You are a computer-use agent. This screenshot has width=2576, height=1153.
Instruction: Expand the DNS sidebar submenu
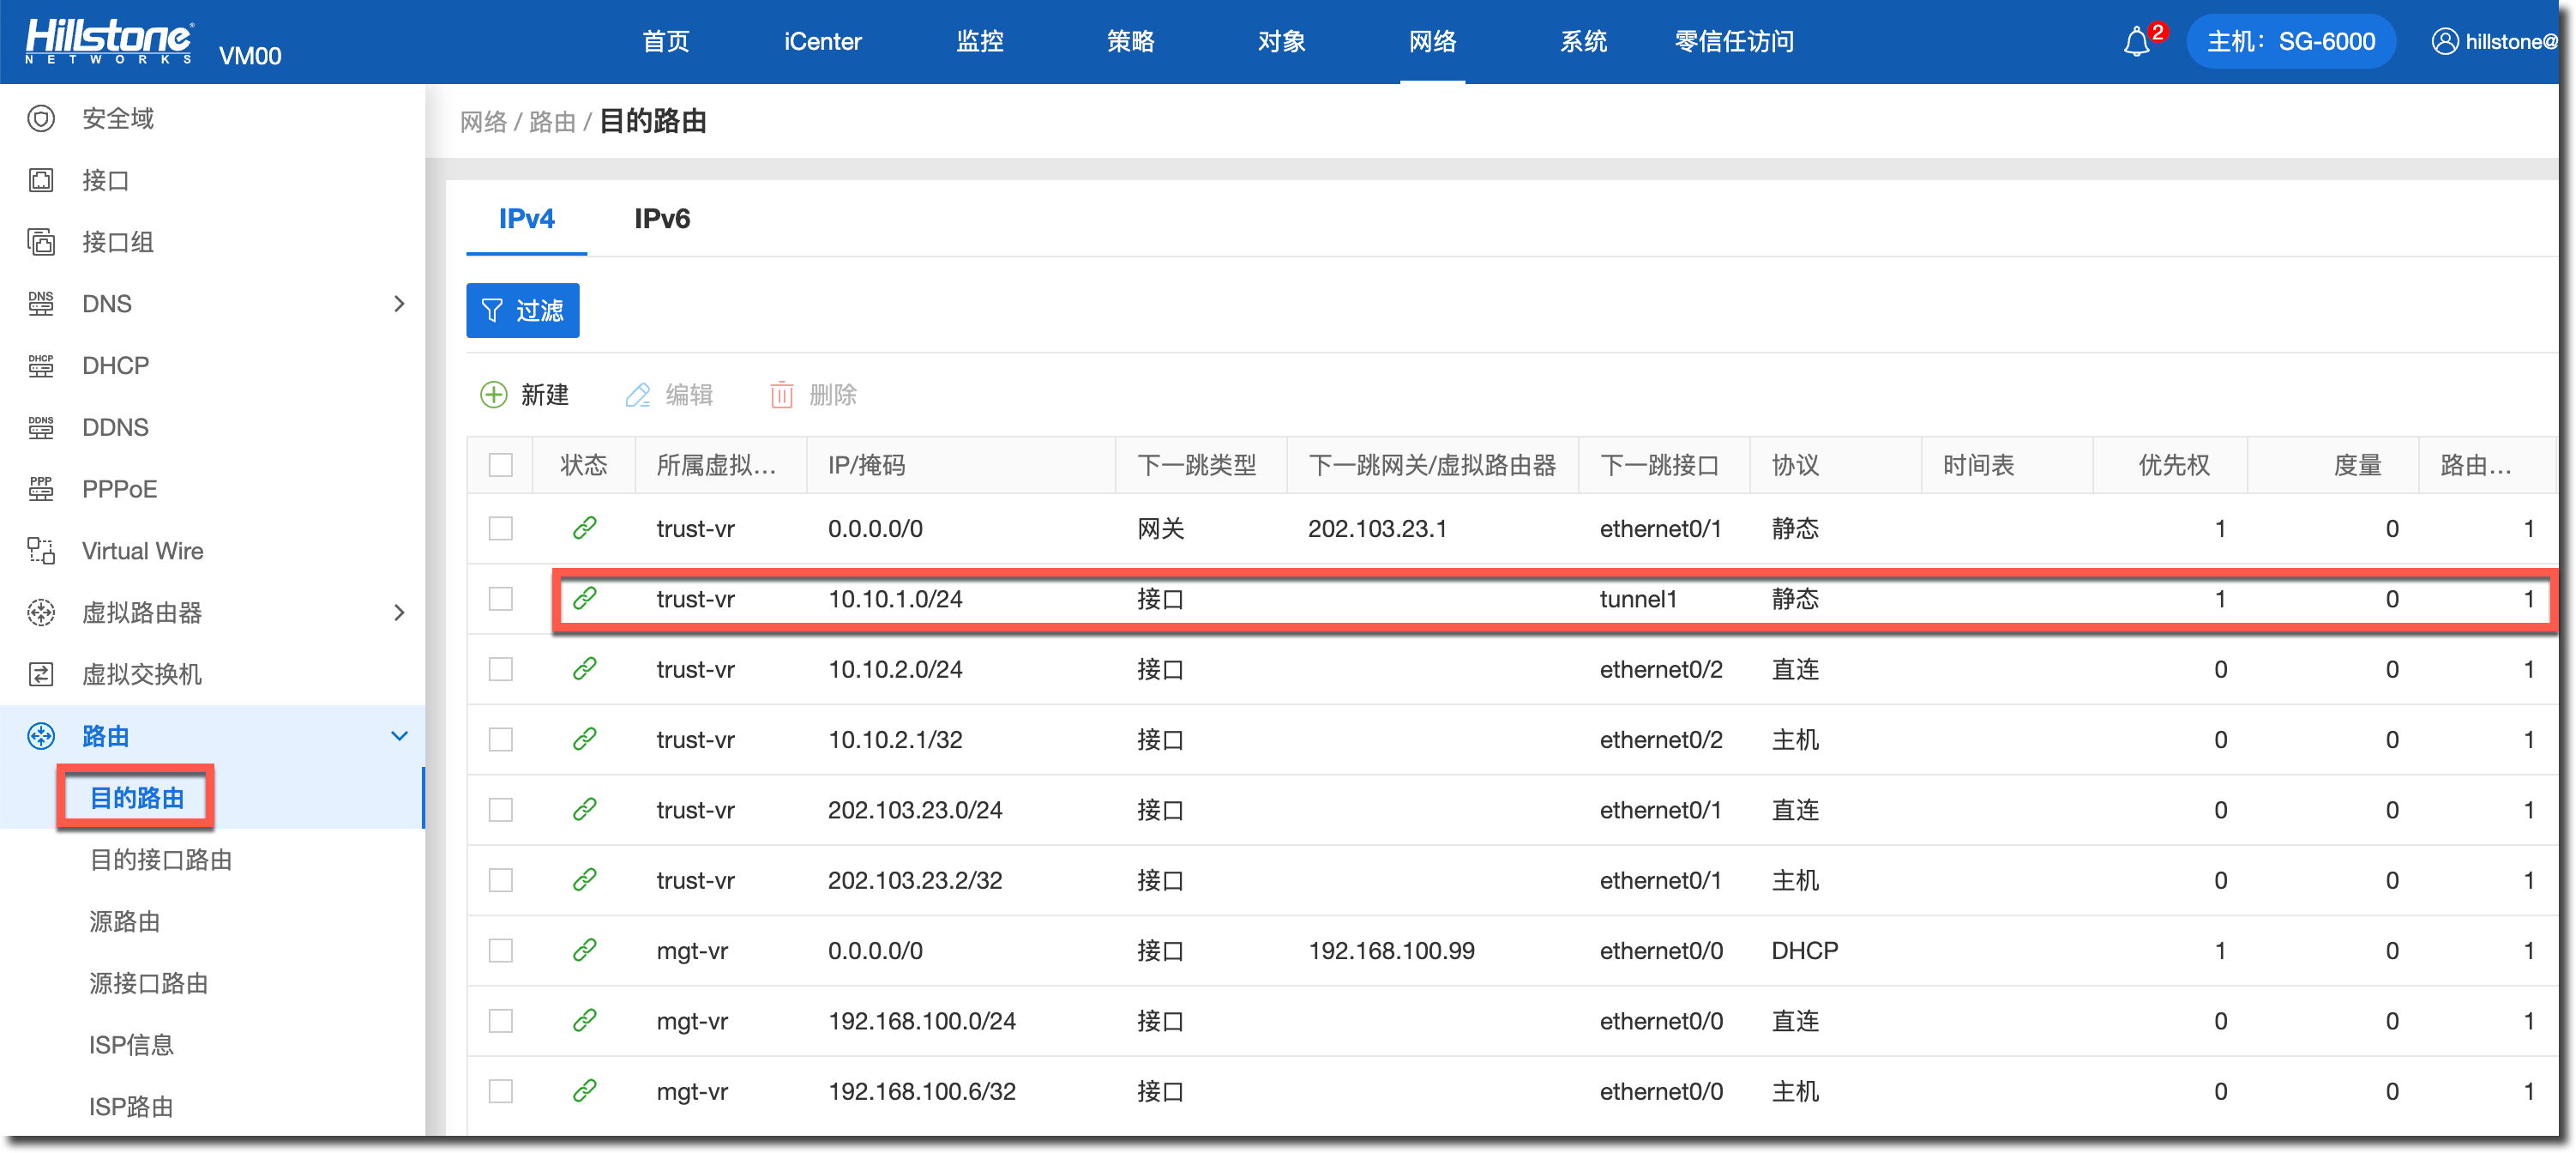pos(399,304)
